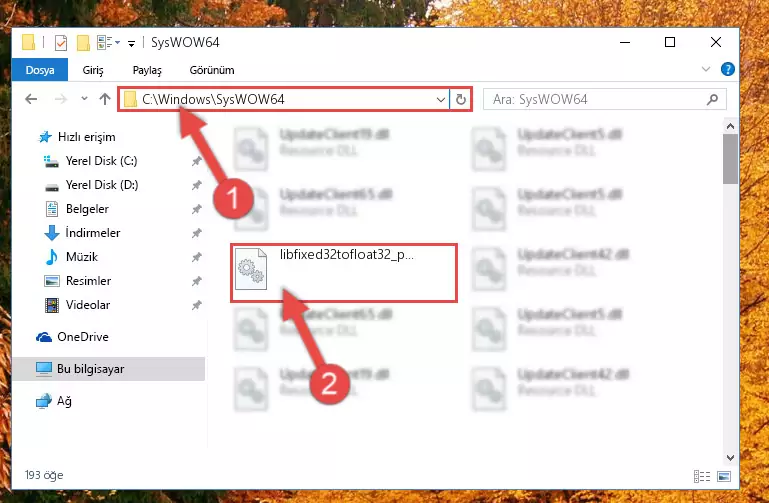Click the Bu bilgisayar monitor icon

point(44,369)
